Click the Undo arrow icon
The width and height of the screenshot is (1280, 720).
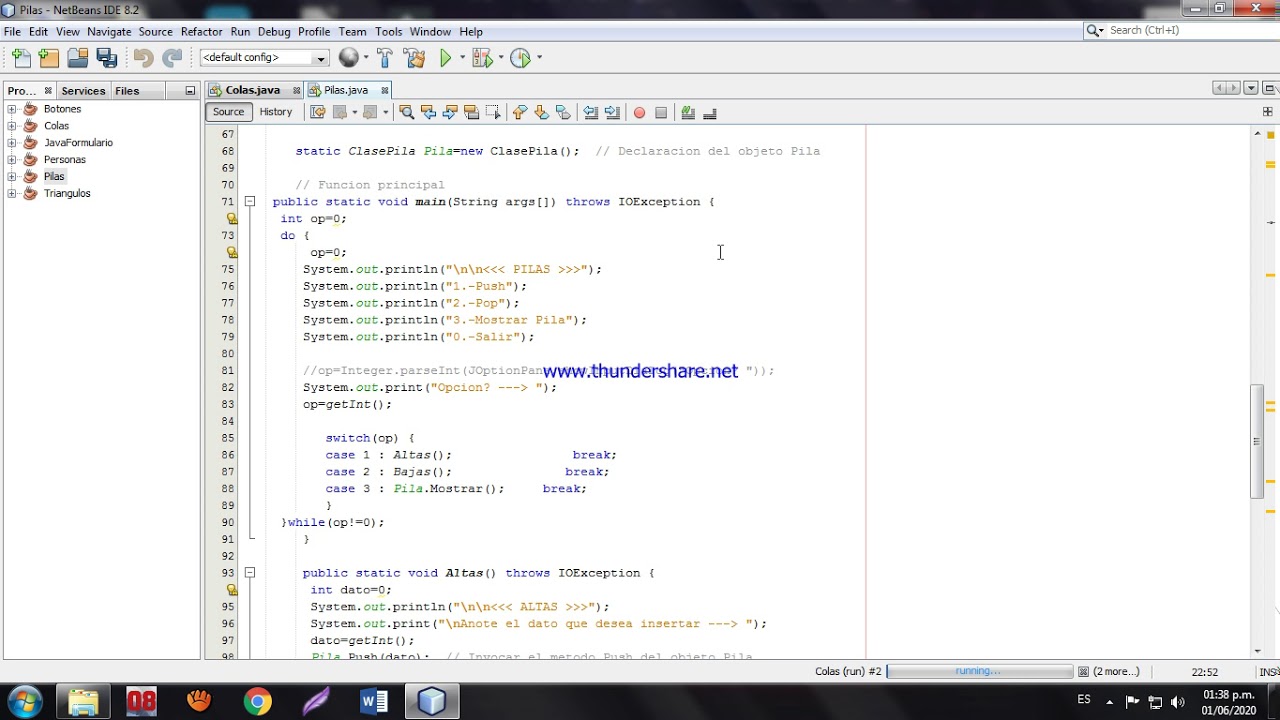(x=143, y=58)
